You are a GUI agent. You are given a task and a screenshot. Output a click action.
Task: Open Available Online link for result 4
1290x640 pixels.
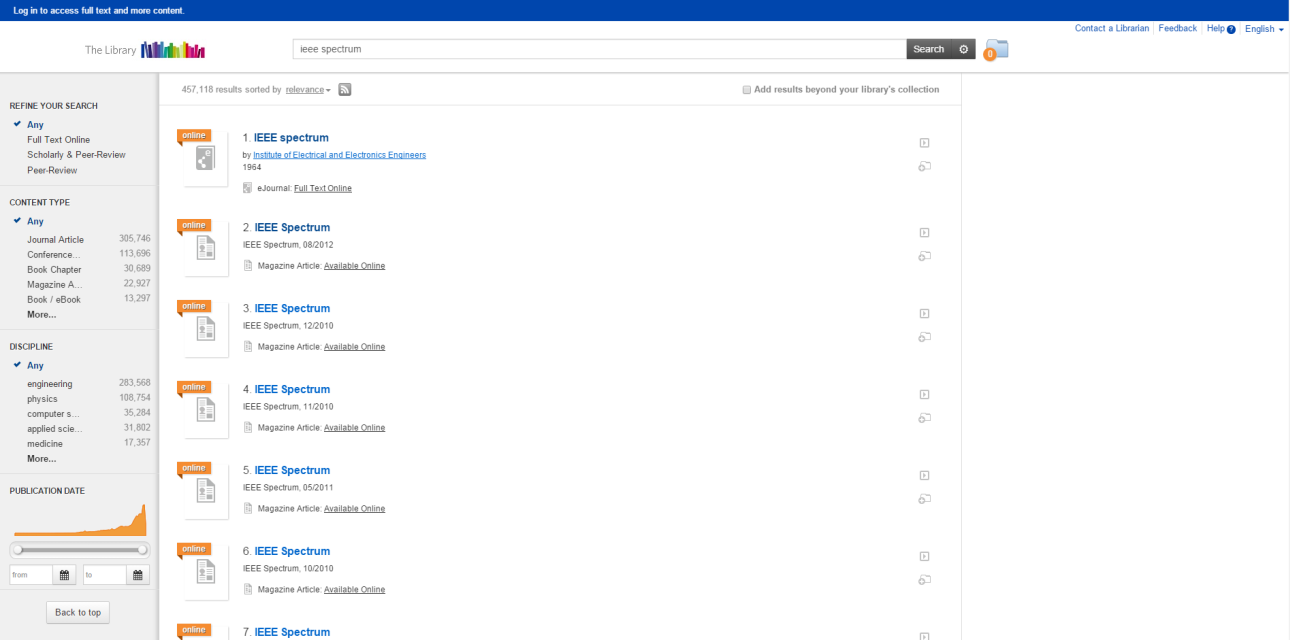tap(354, 428)
